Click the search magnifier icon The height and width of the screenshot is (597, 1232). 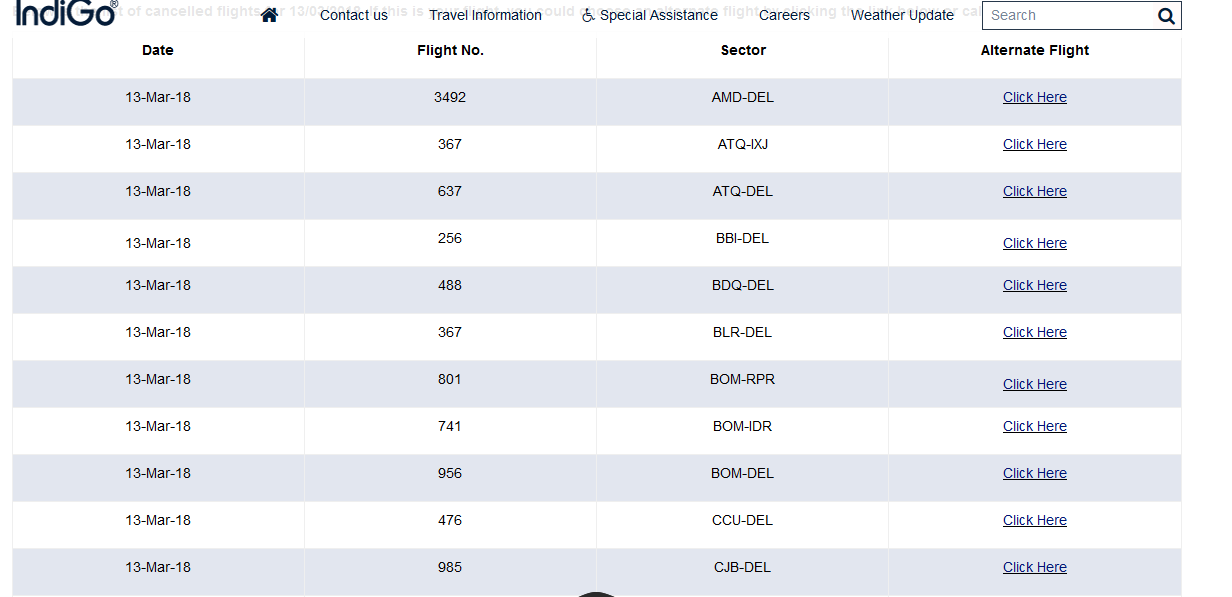tap(1166, 16)
